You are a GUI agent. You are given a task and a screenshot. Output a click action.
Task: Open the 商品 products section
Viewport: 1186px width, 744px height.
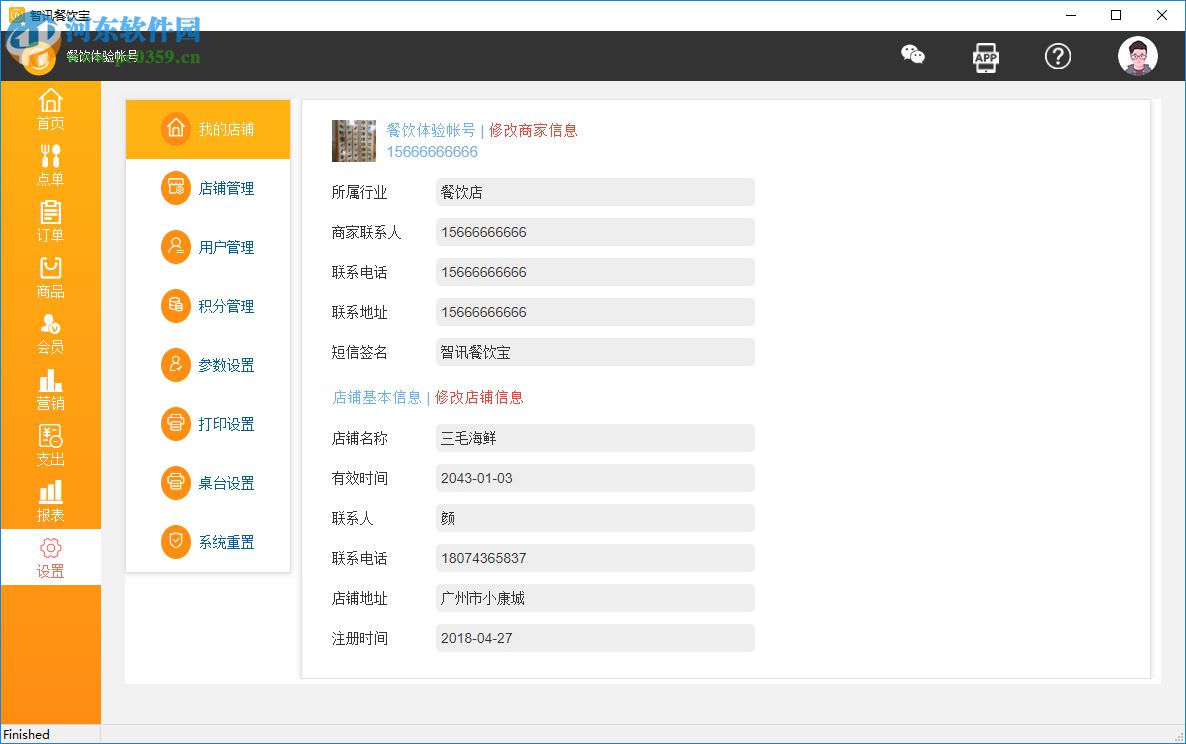click(50, 278)
